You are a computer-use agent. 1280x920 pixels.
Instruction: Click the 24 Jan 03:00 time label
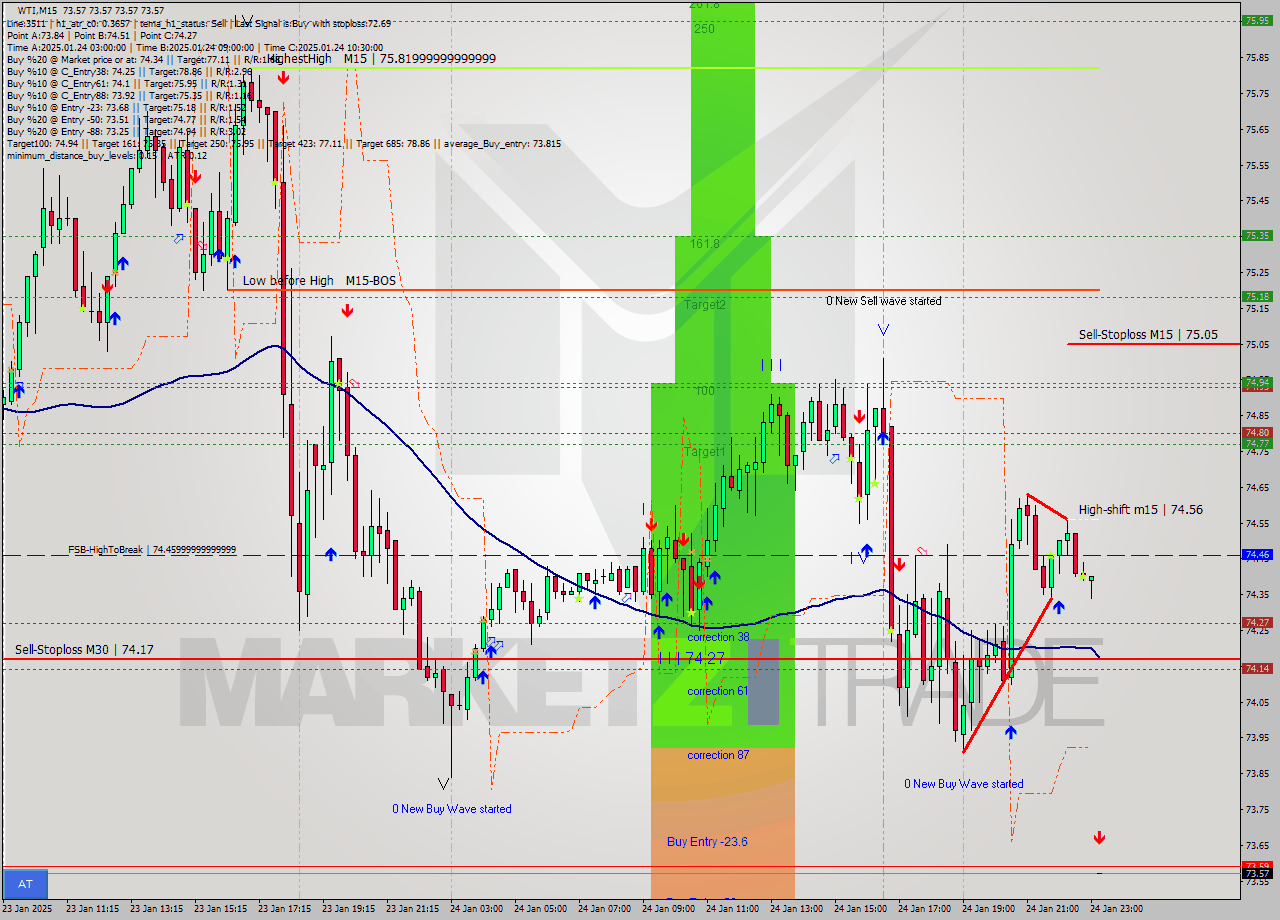pos(477,909)
